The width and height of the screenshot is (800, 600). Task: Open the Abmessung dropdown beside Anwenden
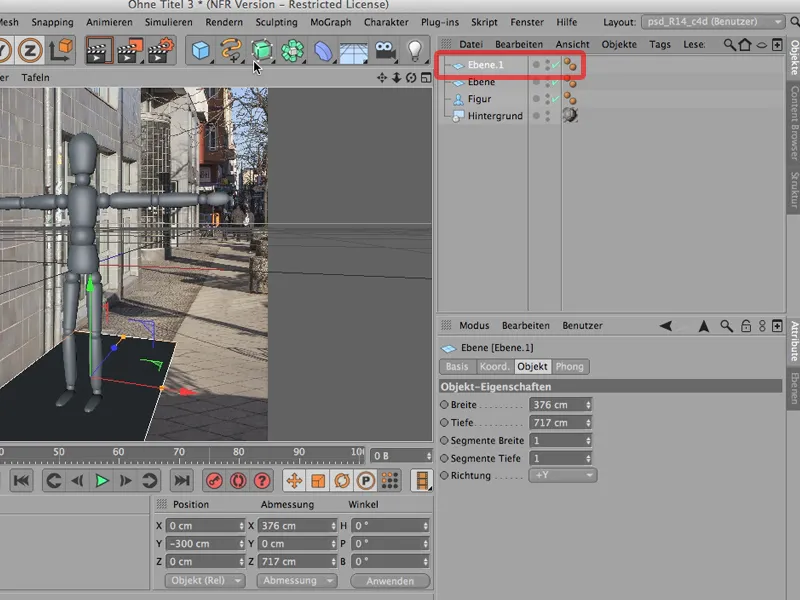296,581
